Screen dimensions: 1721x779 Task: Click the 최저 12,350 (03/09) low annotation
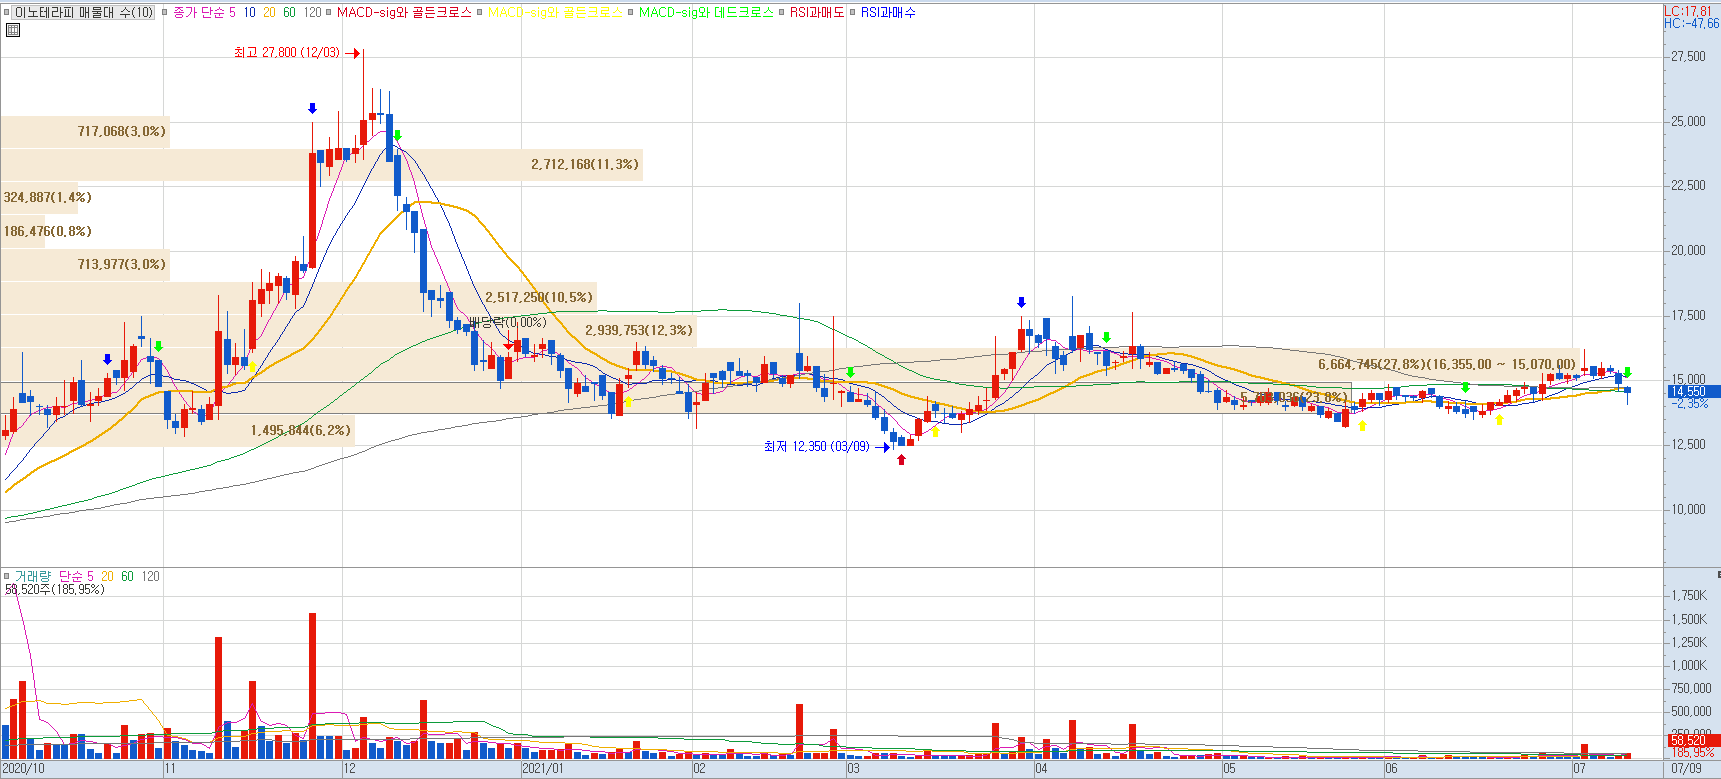tap(817, 447)
